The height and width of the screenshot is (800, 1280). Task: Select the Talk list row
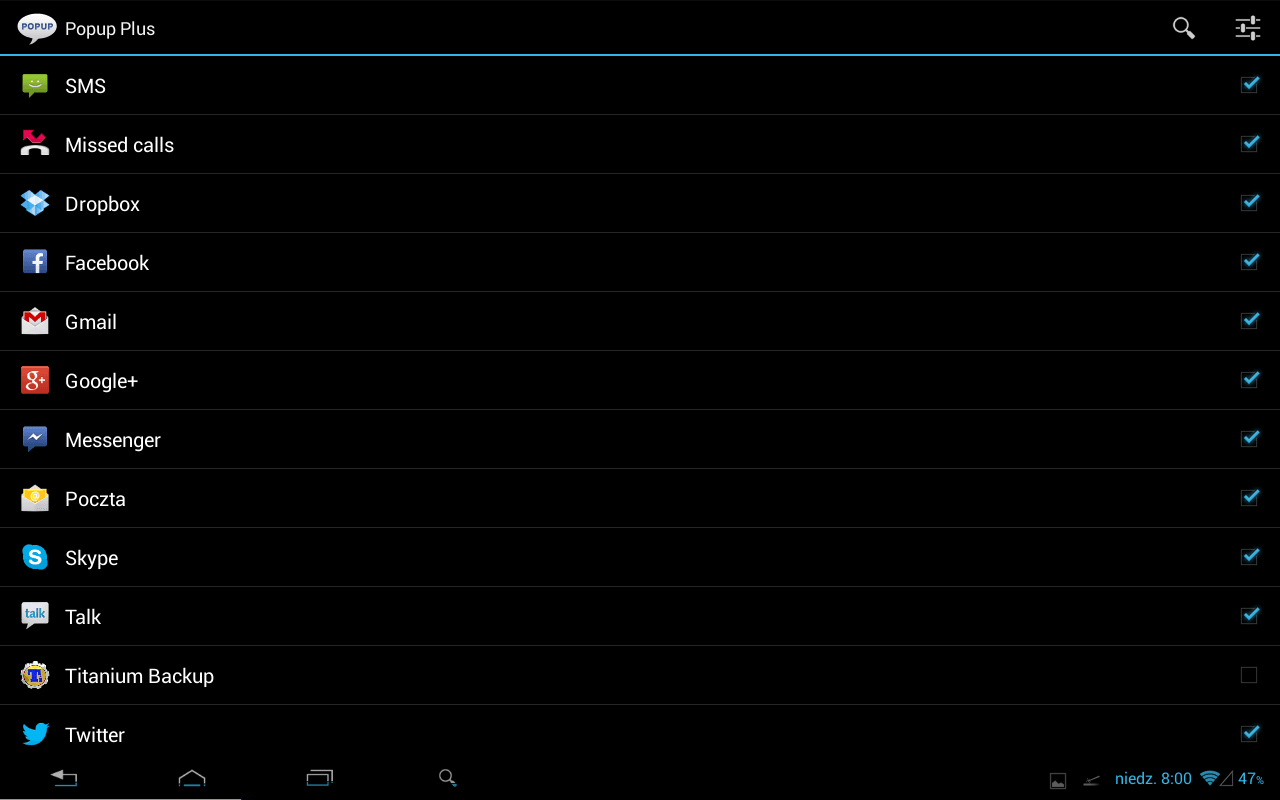click(640, 616)
